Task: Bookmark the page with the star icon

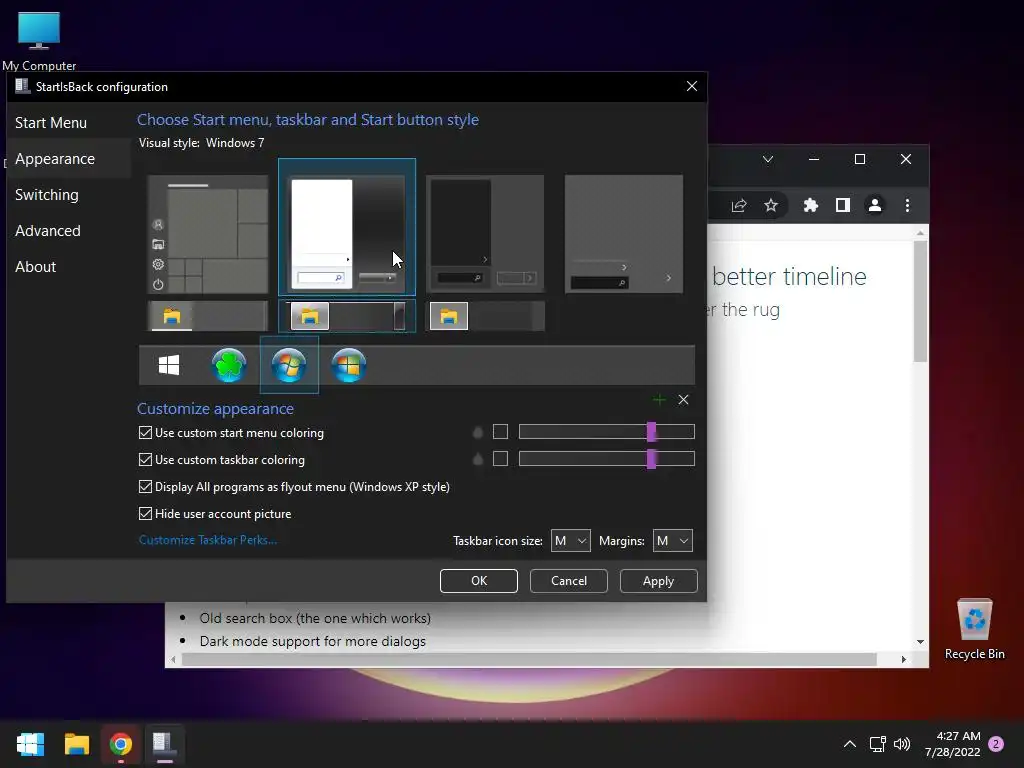Action: pyautogui.click(x=771, y=205)
